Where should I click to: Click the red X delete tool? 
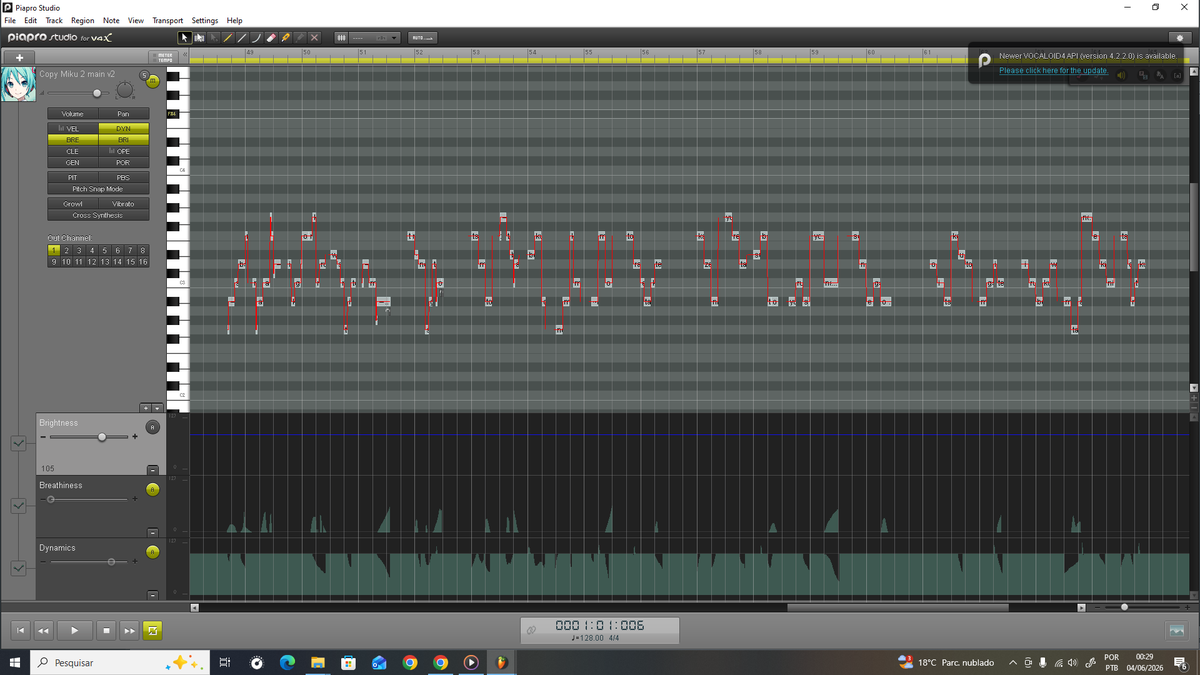[x=314, y=38]
